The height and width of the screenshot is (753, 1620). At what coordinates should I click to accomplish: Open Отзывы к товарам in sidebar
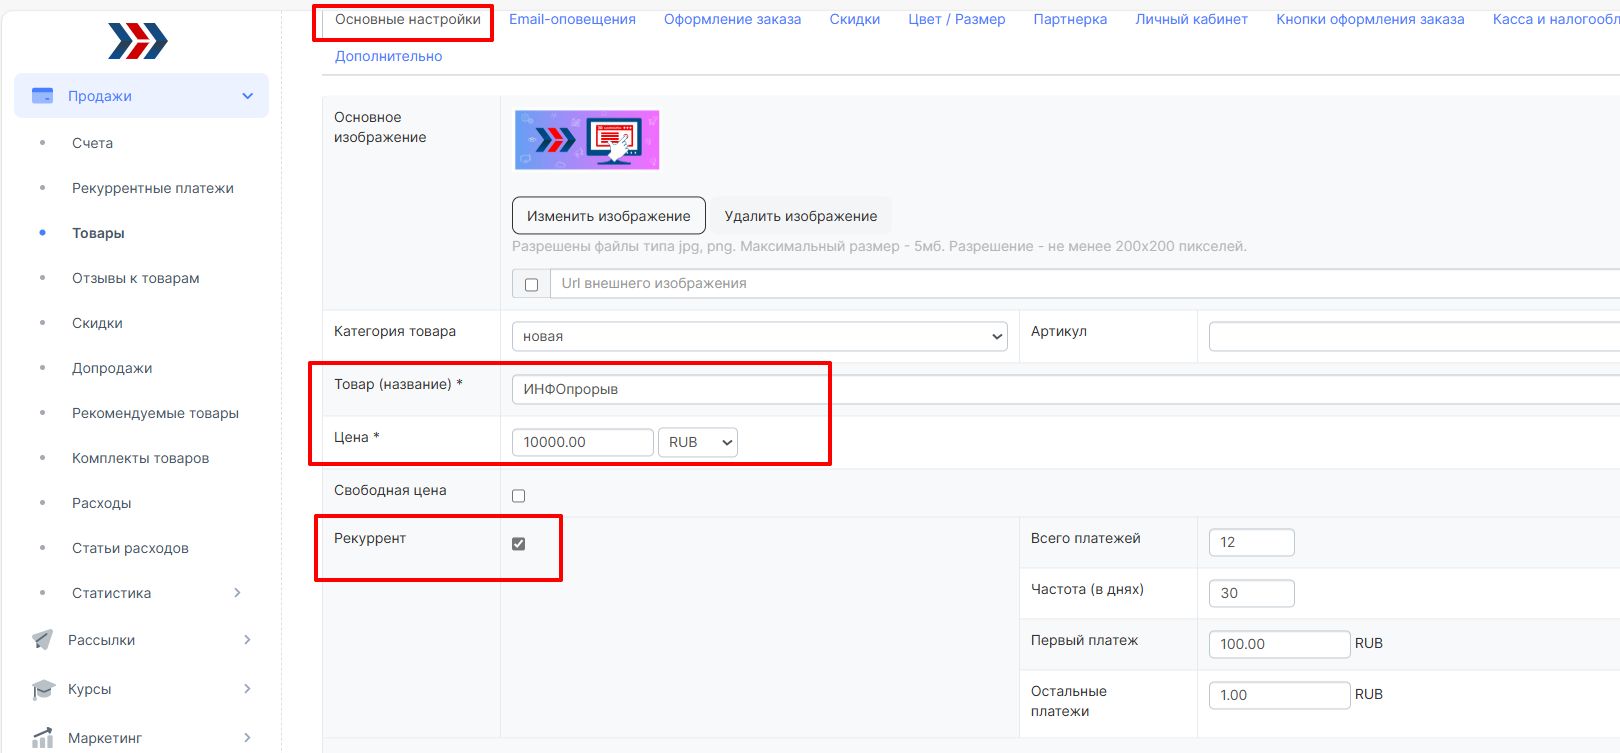[x=136, y=278]
